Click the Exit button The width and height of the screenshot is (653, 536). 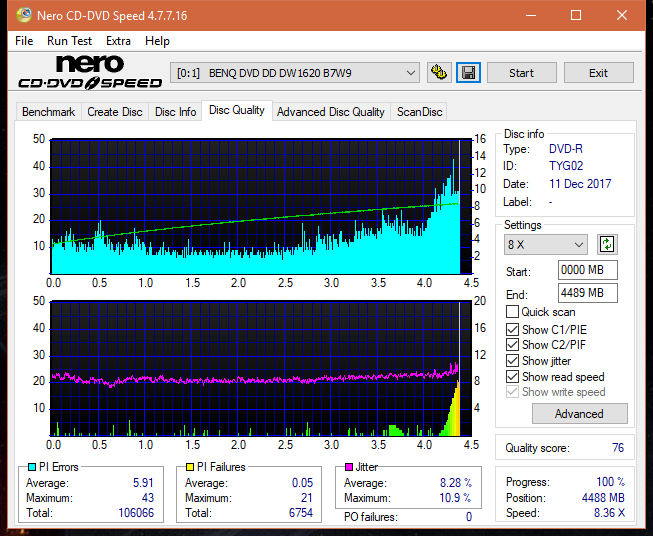(598, 73)
